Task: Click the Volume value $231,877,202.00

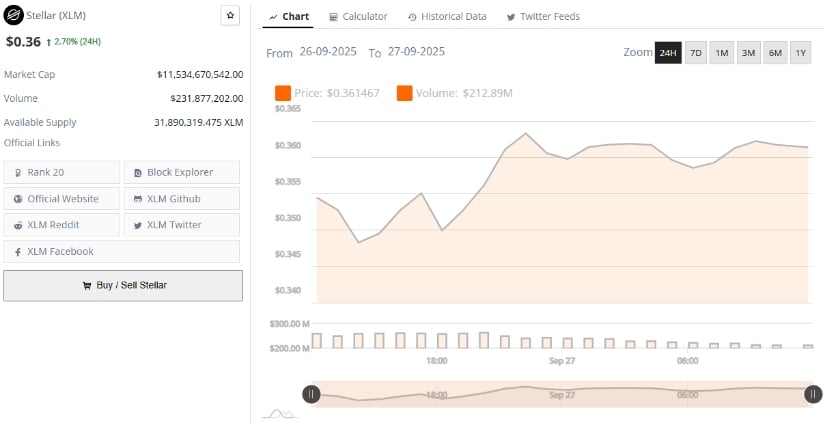Action: coord(207,98)
